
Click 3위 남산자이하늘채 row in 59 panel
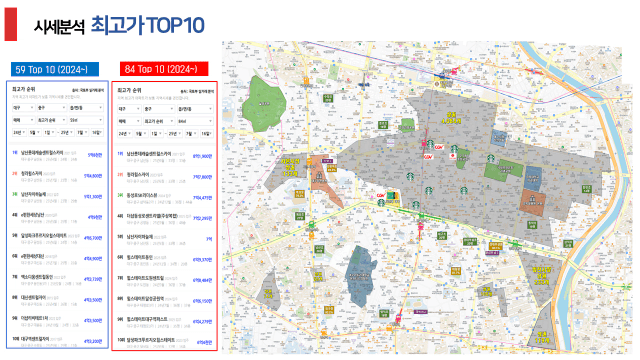pyautogui.click(x=57, y=197)
